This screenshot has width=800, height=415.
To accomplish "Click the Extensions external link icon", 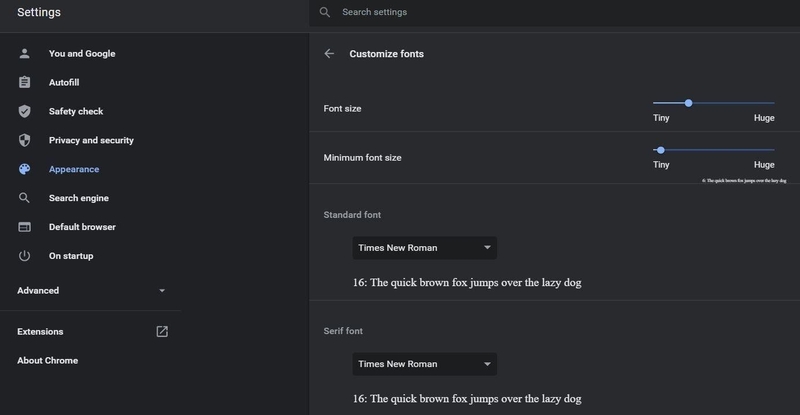I will point(162,331).
